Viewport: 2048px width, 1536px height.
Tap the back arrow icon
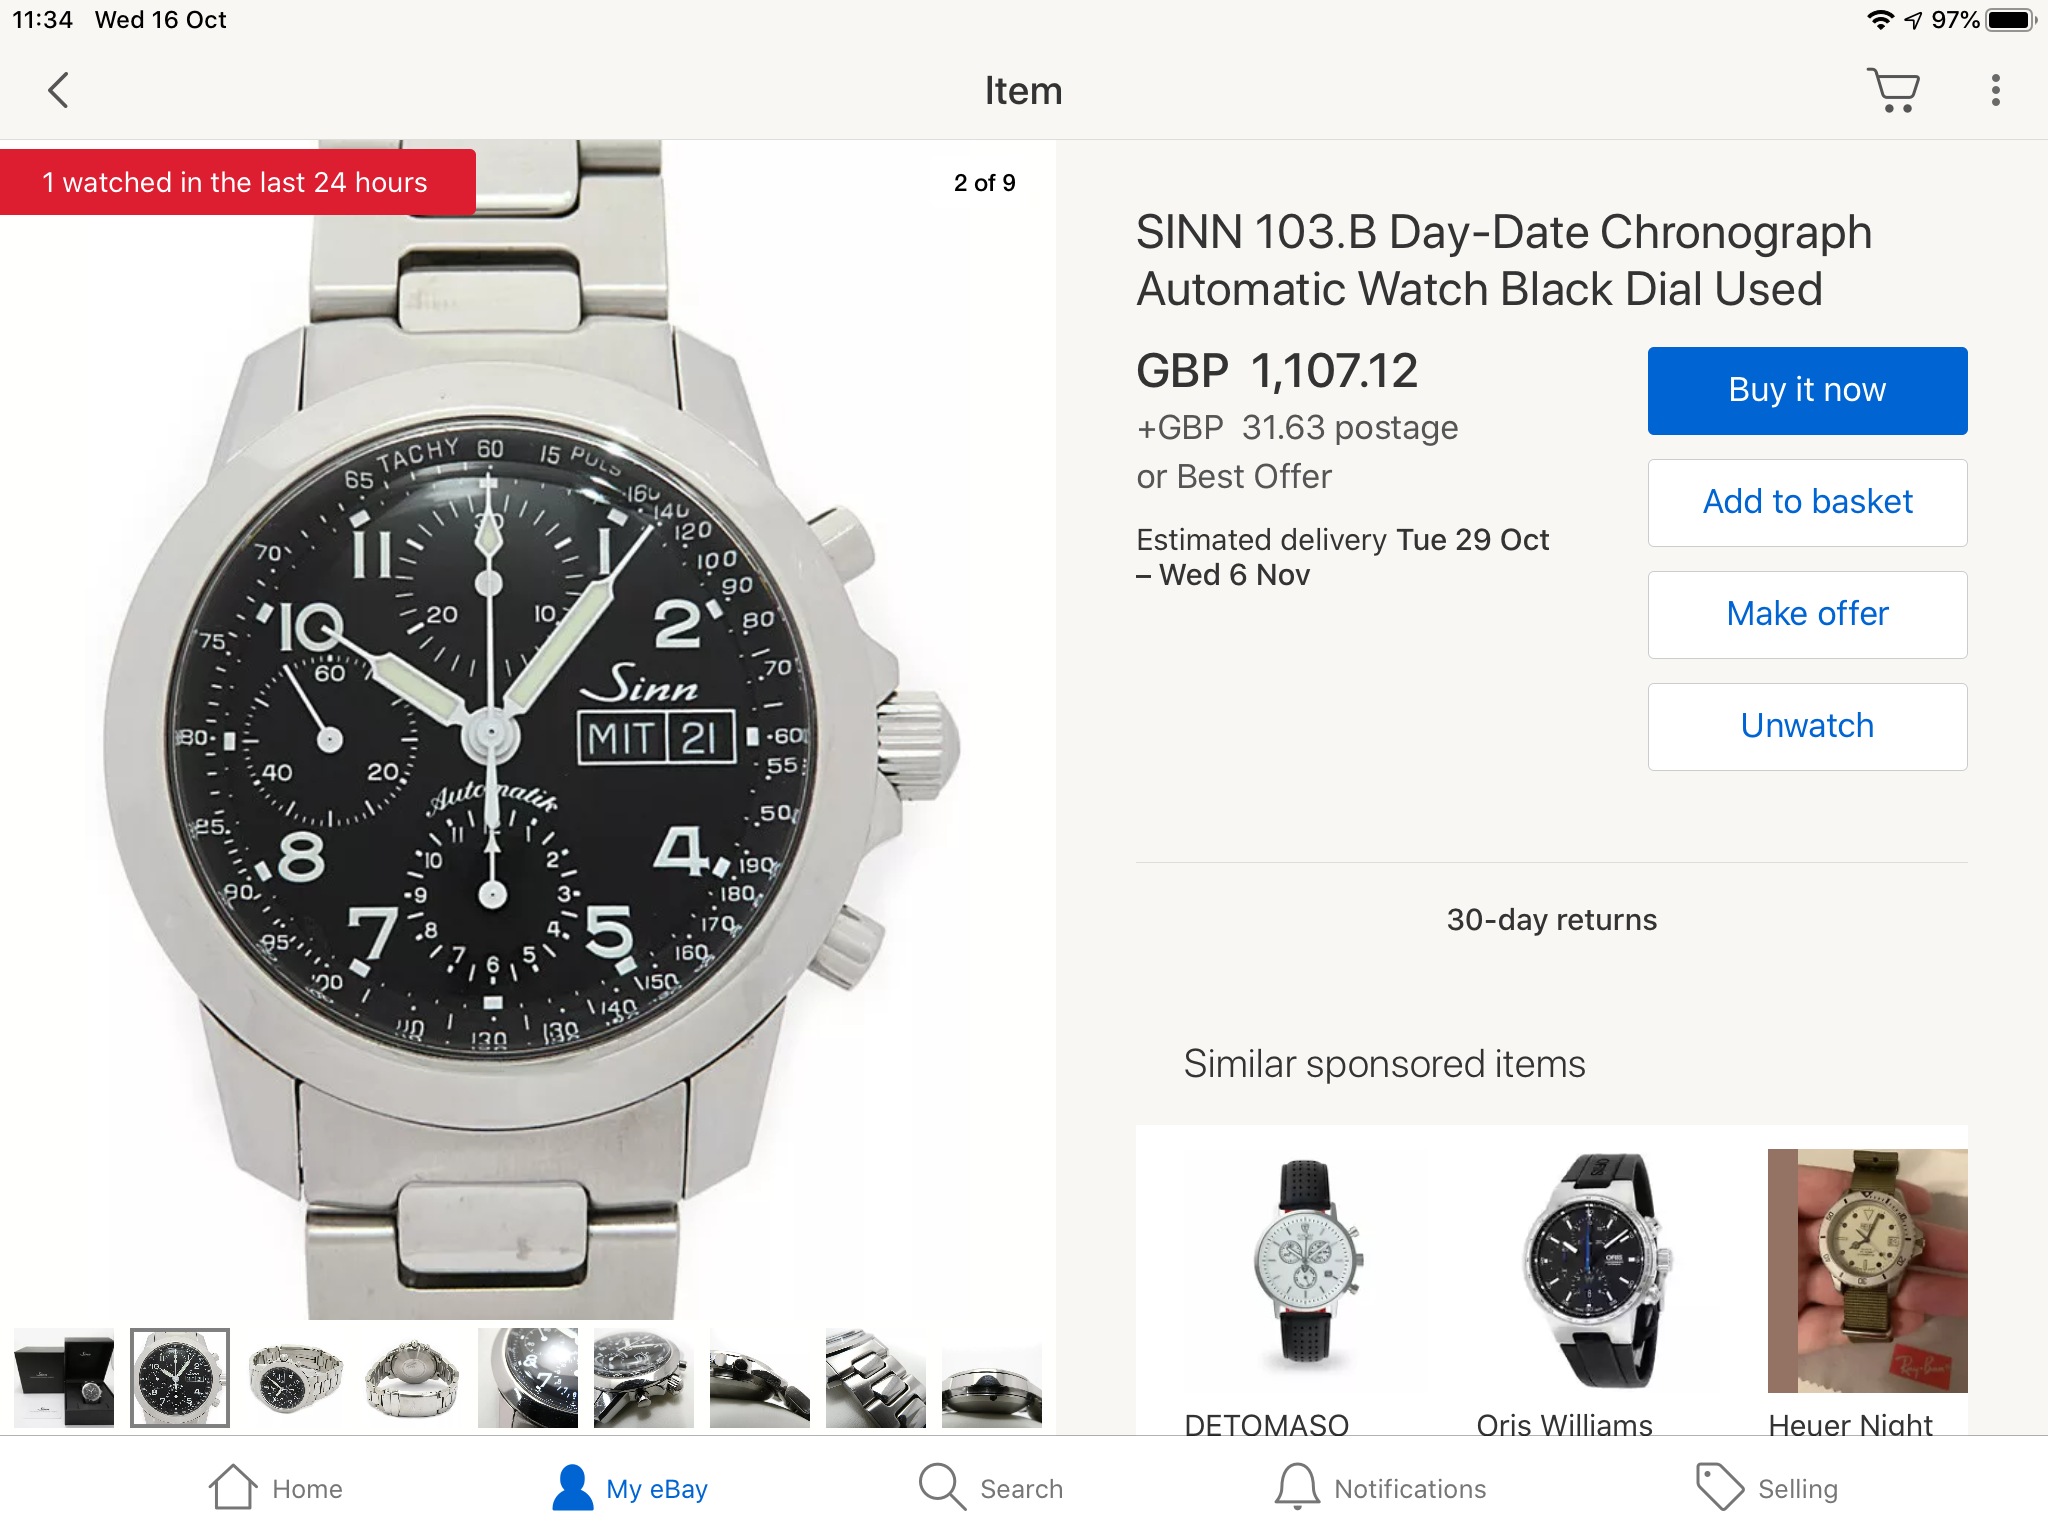click(59, 90)
